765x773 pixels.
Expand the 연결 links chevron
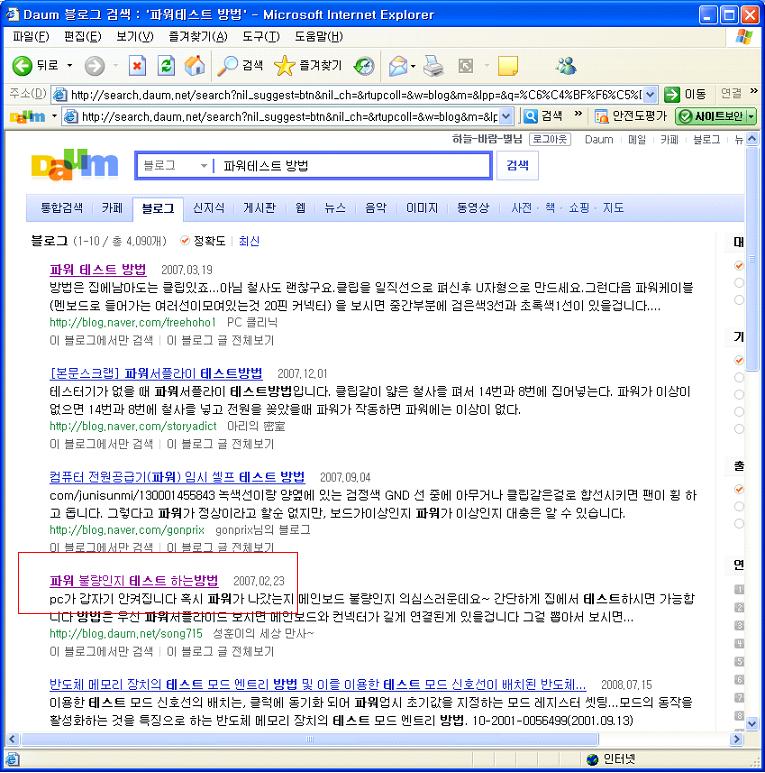click(754, 91)
